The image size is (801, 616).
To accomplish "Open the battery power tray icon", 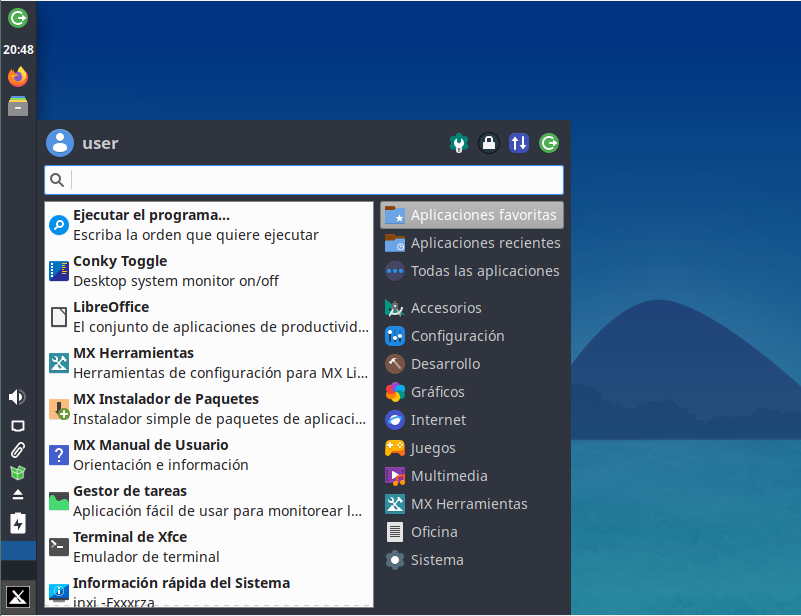I will pos(18,523).
